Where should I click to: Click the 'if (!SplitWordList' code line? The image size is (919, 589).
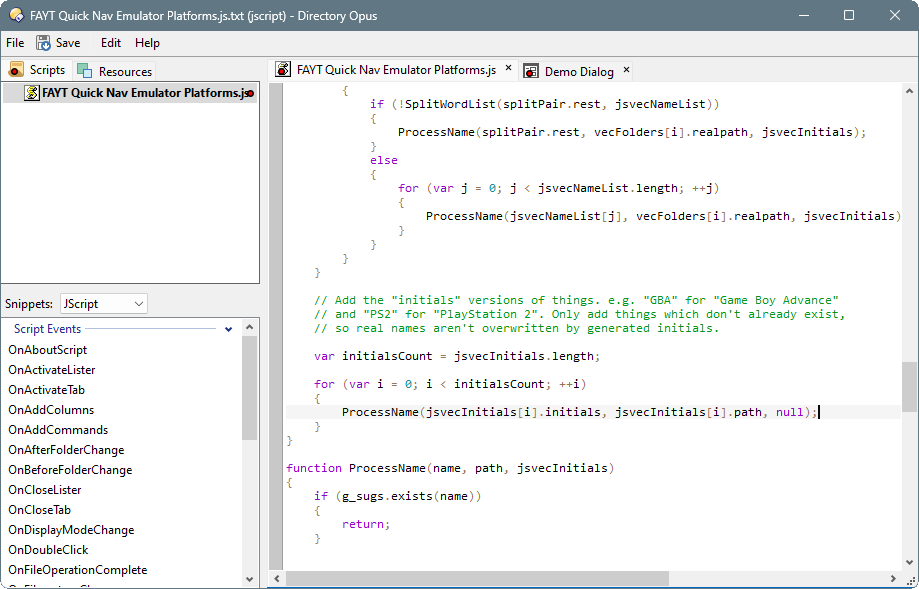point(544,104)
